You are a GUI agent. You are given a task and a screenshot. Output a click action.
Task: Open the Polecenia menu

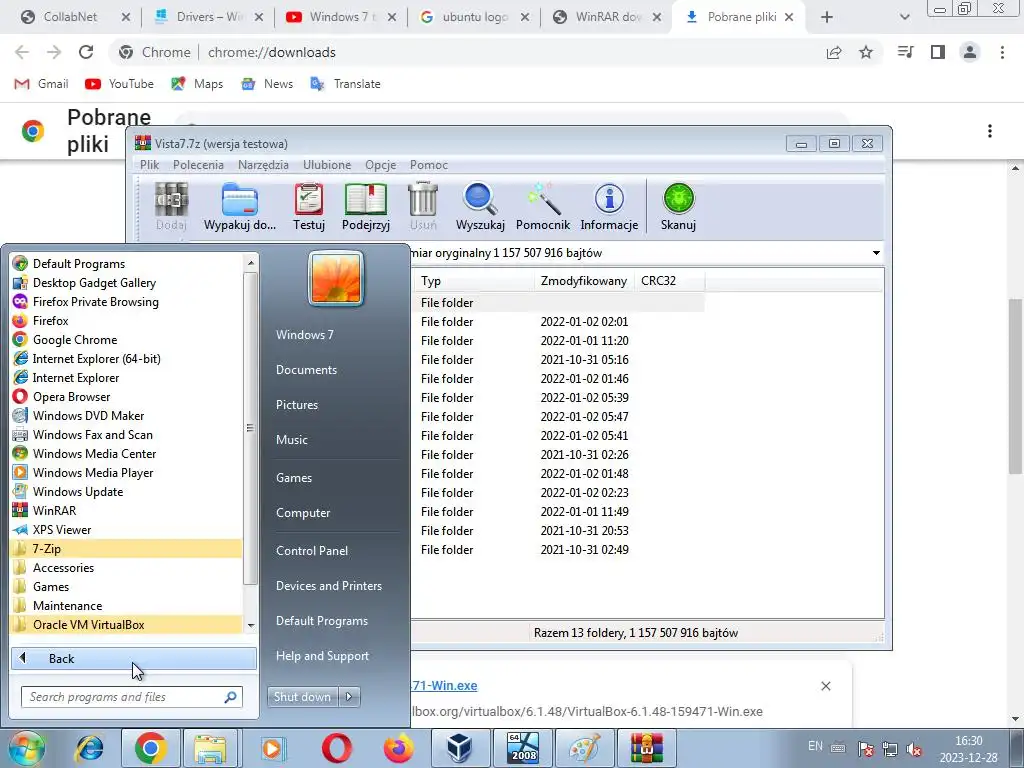coord(198,165)
